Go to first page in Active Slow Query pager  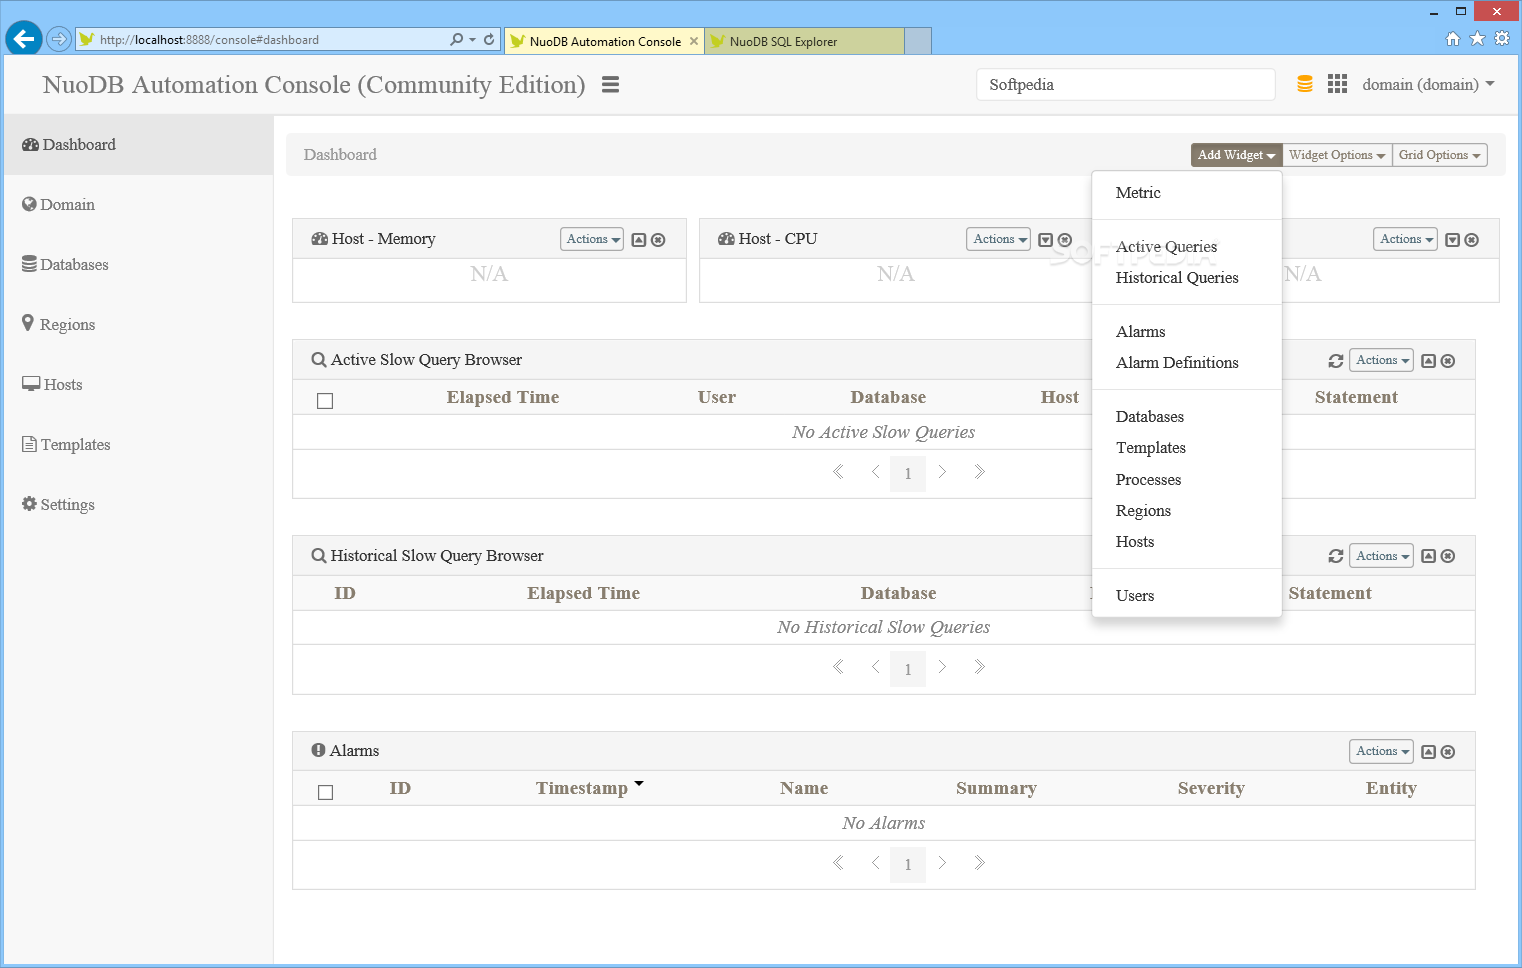tap(838, 472)
